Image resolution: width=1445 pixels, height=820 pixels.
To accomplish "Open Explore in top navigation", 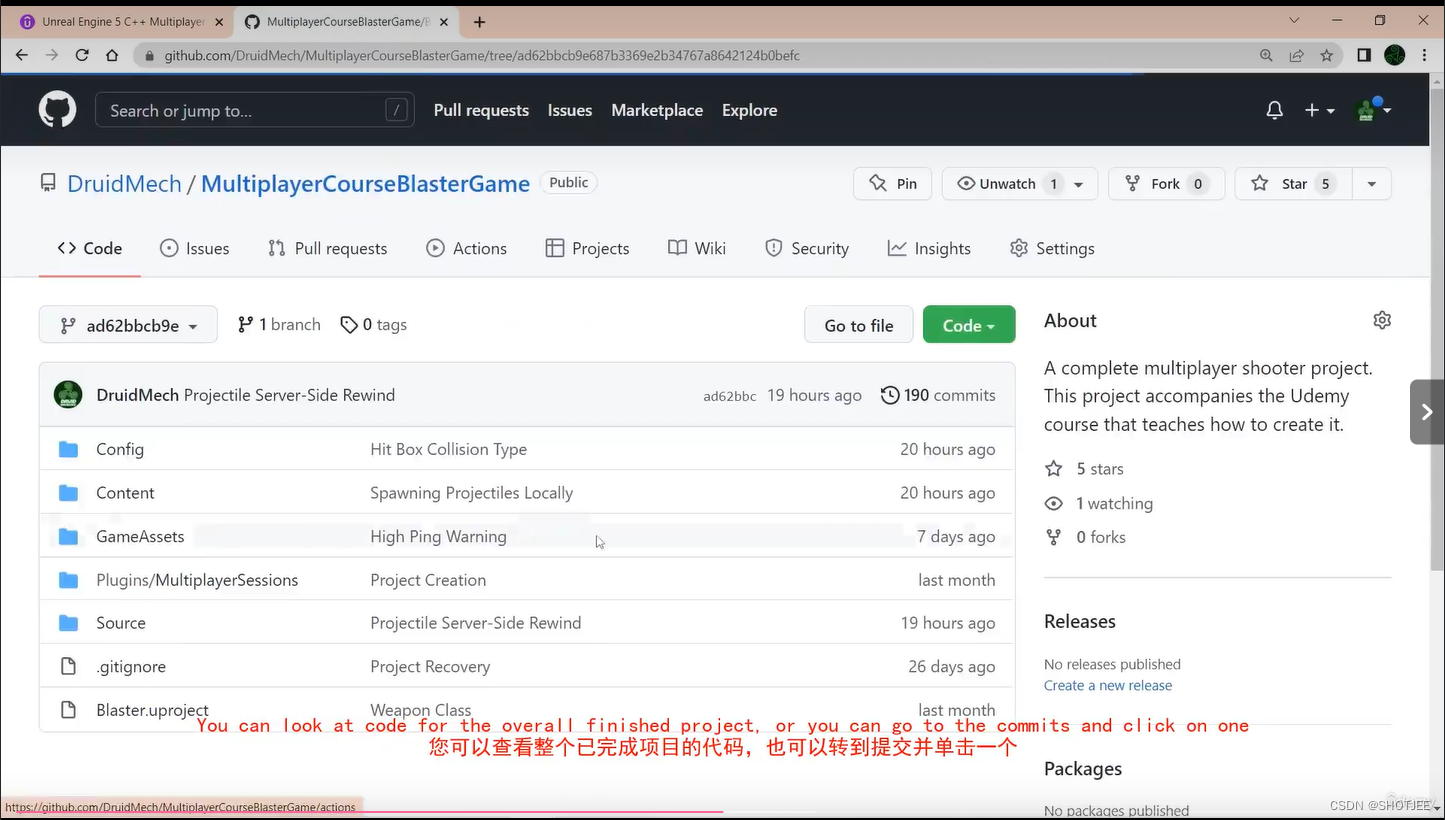I will 750,111.
